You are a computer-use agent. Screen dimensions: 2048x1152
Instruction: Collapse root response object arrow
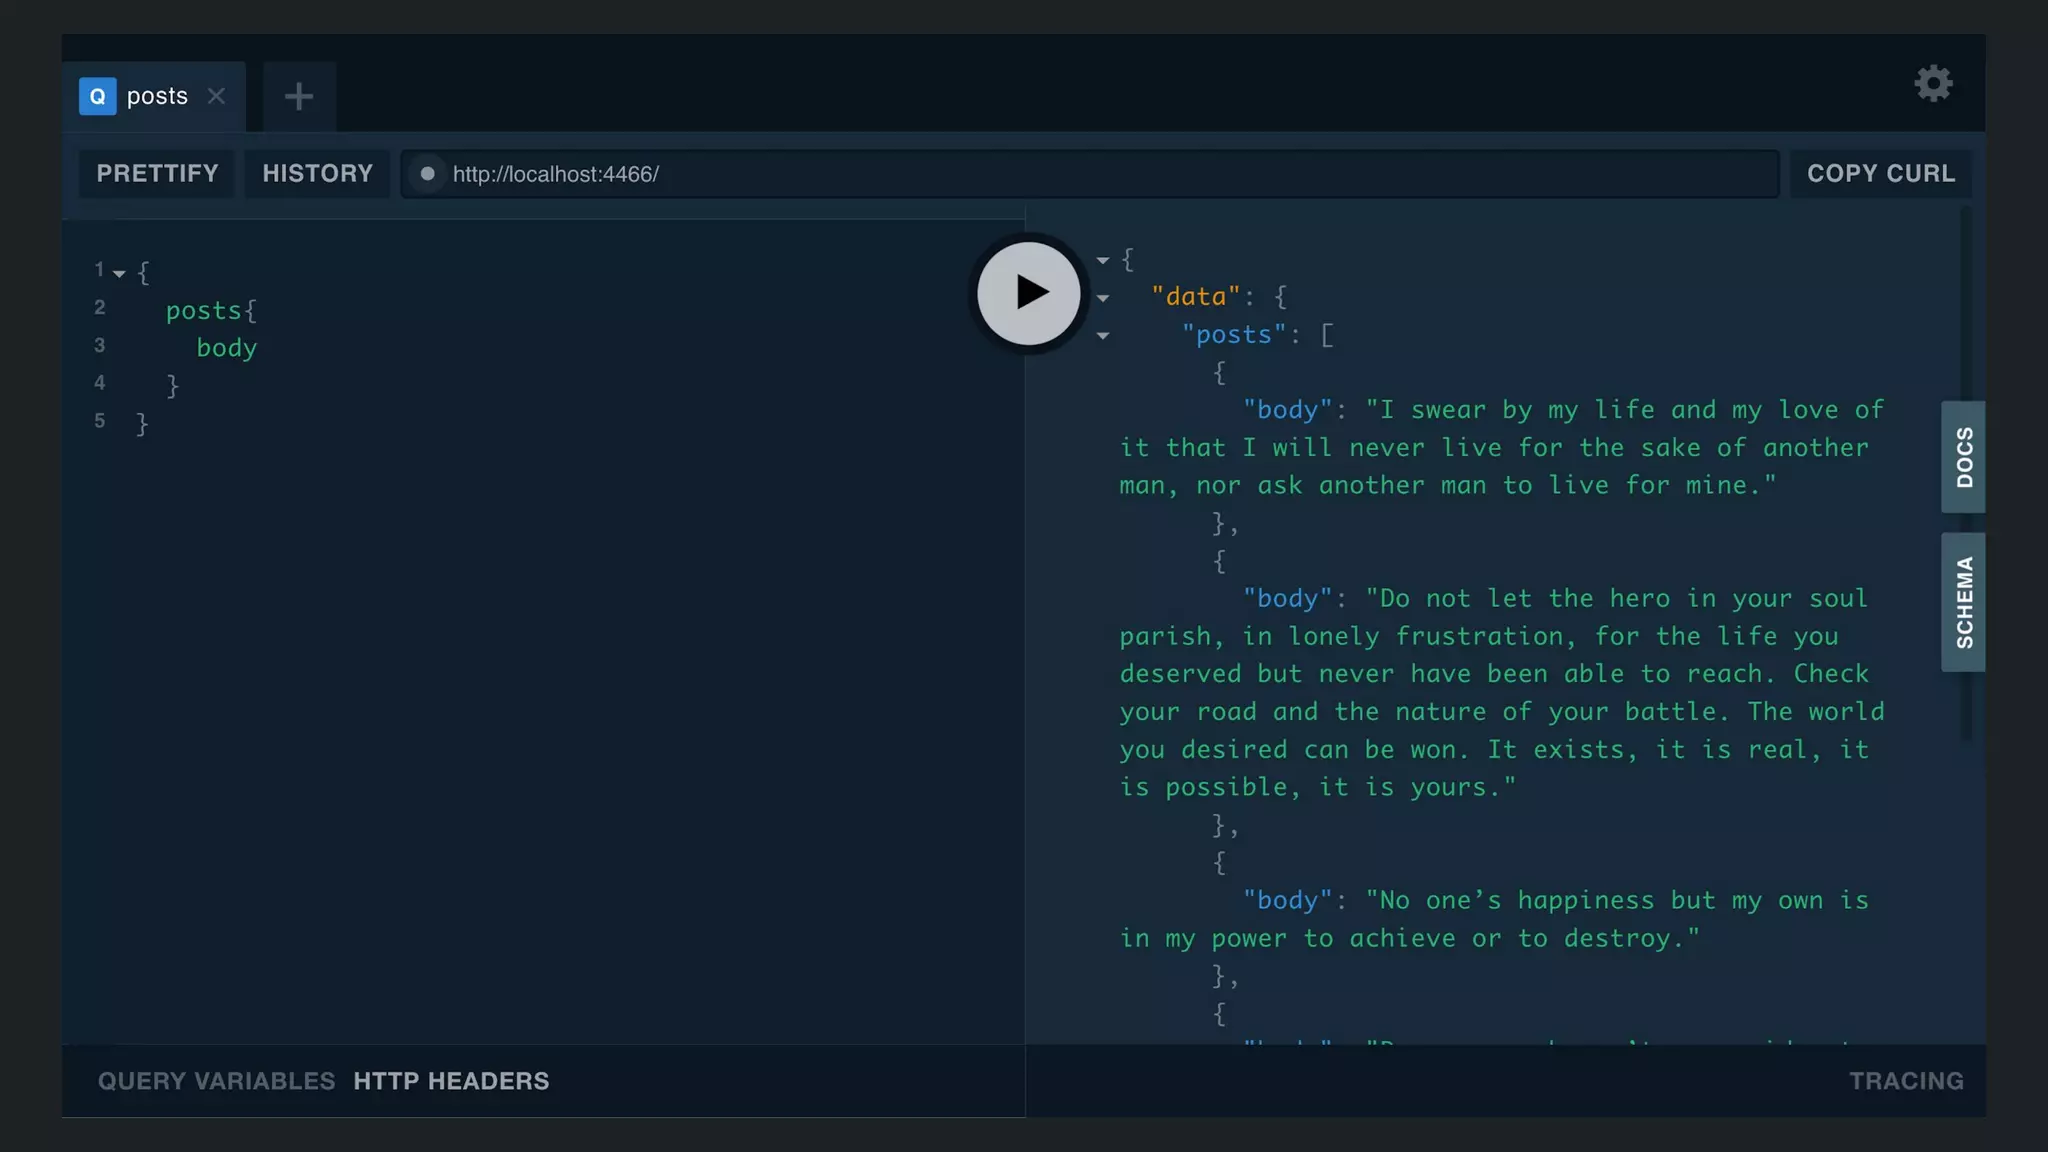(x=1102, y=260)
